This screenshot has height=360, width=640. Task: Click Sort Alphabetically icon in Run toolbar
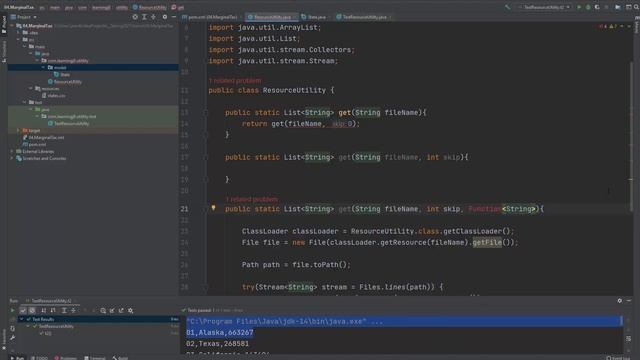point(44,311)
